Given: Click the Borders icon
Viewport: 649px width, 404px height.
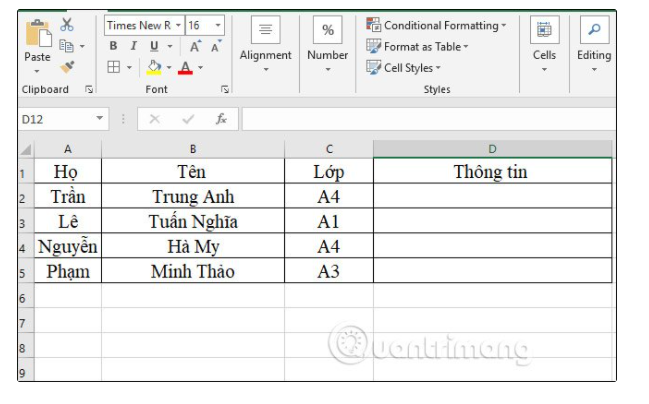Looking at the screenshot, I should [x=113, y=67].
